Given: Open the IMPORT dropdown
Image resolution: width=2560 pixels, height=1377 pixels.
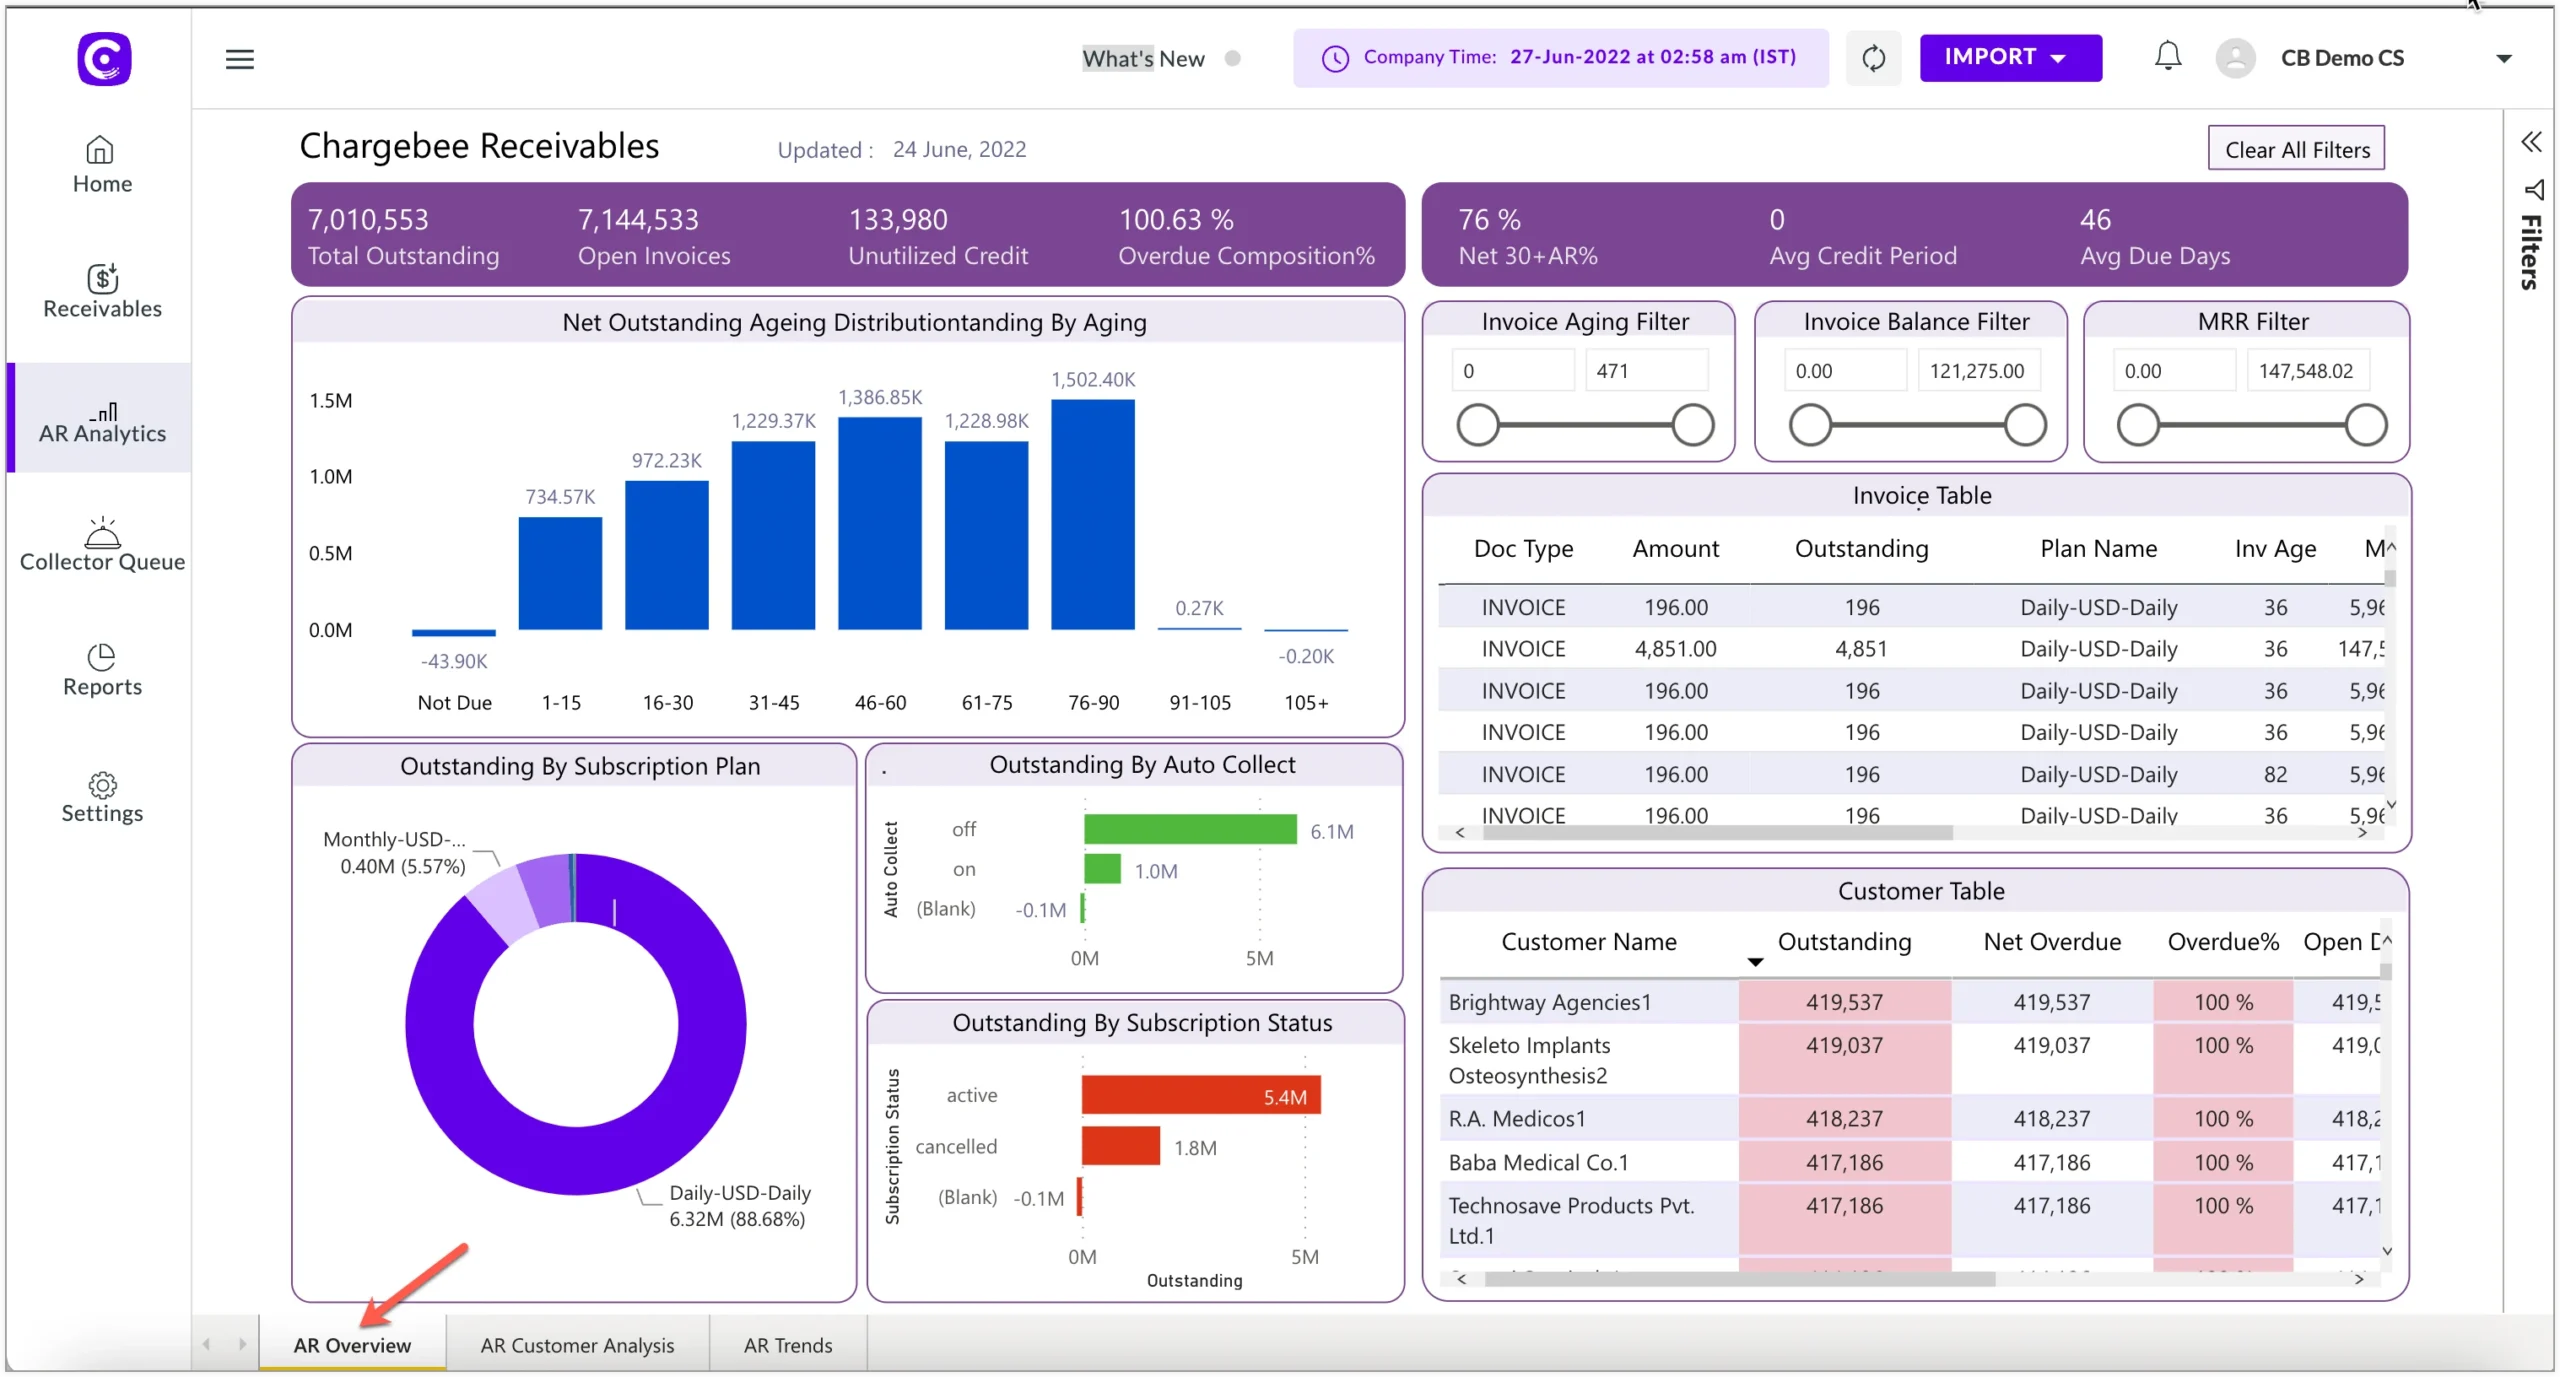Looking at the screenshot, I should pos(2009,57).
